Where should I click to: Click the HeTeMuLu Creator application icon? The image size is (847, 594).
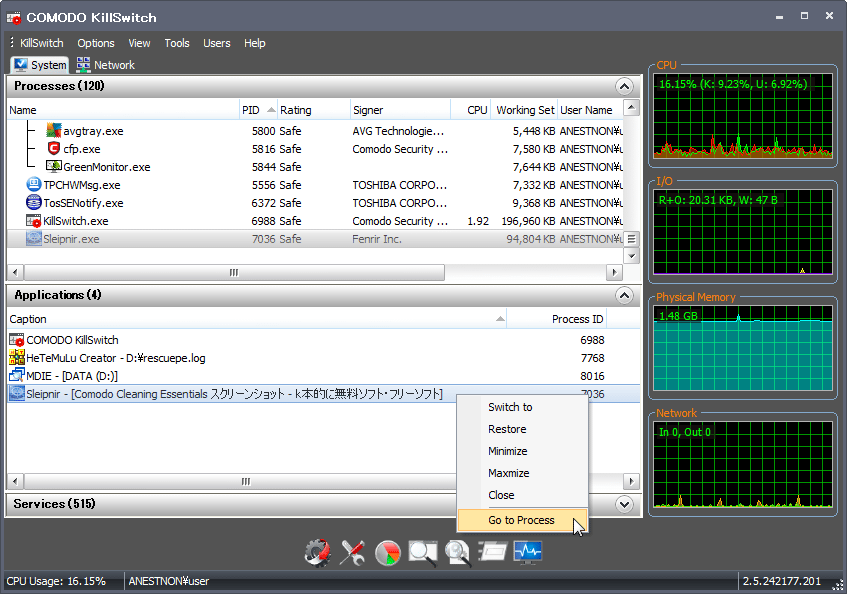click(x=17, y=357)
